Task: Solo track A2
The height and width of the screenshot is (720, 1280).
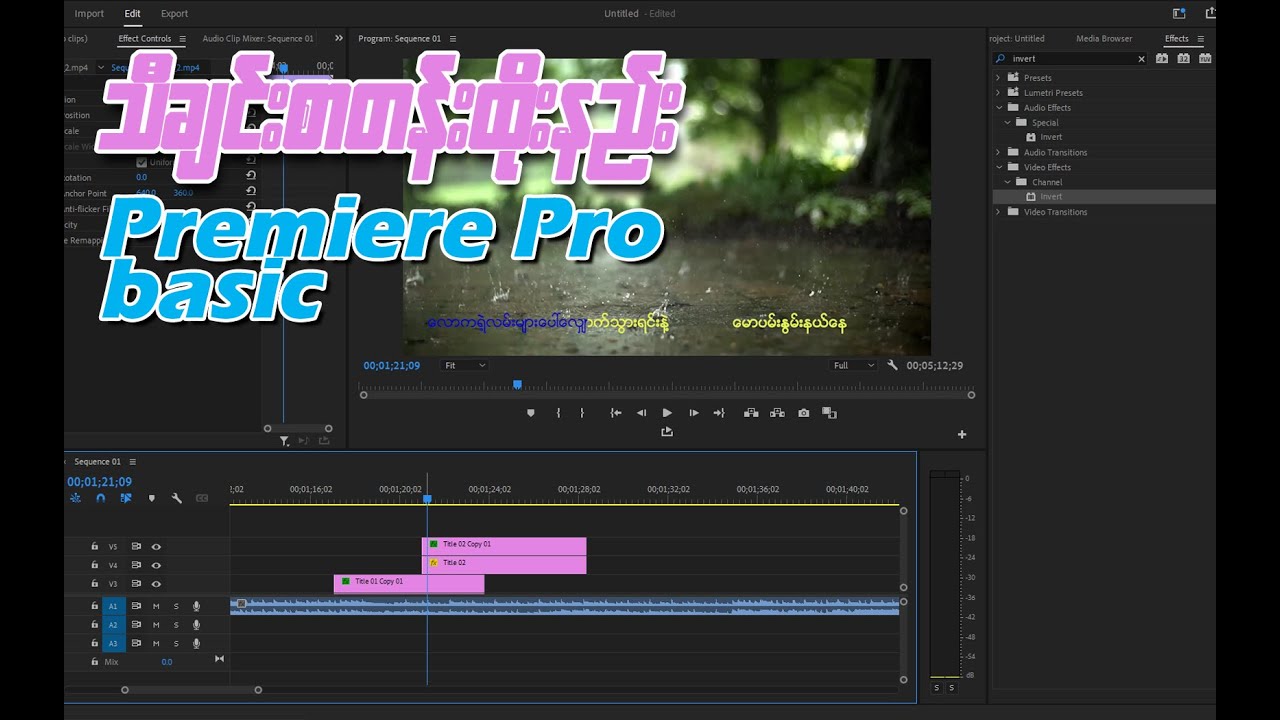Action: pyautogui.click(x=176, y=625)
